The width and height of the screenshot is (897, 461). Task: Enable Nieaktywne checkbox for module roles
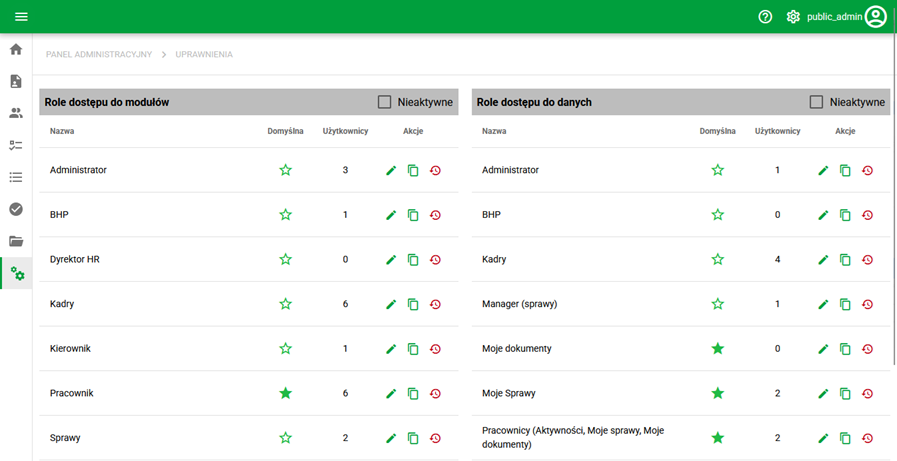(385, 102)
